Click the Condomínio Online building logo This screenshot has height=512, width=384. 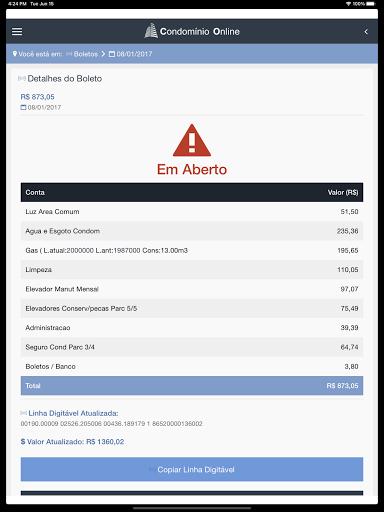(151, 31)
